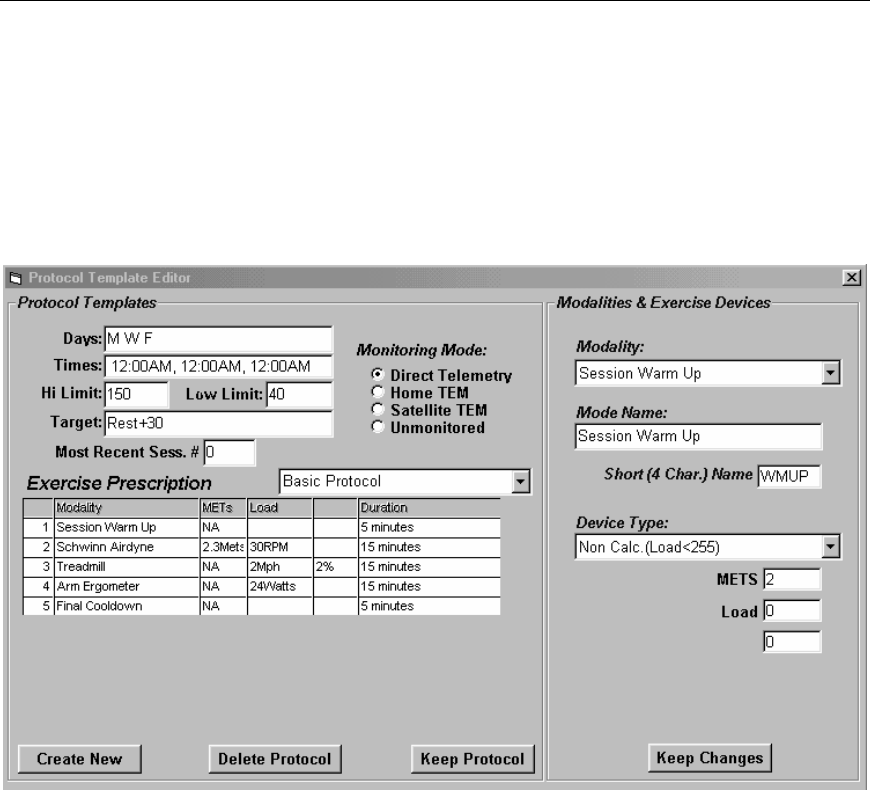870x790 pixels.
Task: Click the 2% grade cell
Action: click(336, 567)
